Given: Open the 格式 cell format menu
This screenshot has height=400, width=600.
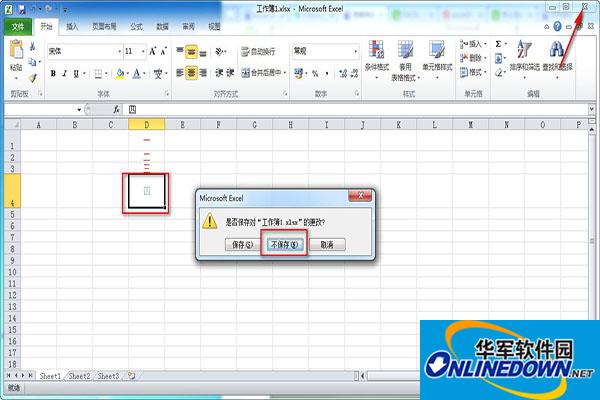Looking at the screenshot, I should click(x=473, y=72).
